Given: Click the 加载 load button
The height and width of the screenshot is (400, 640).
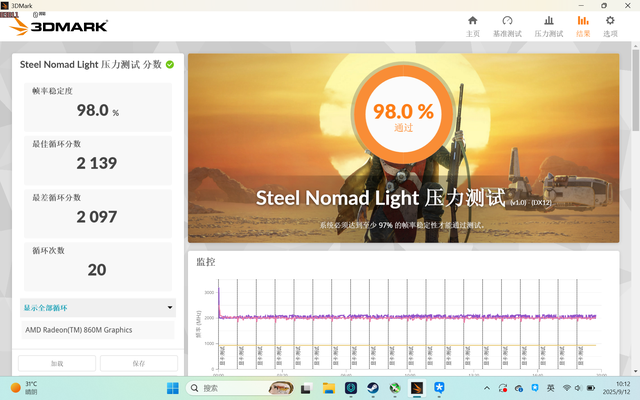Looking at the screenshot, I should pos(57,363).
